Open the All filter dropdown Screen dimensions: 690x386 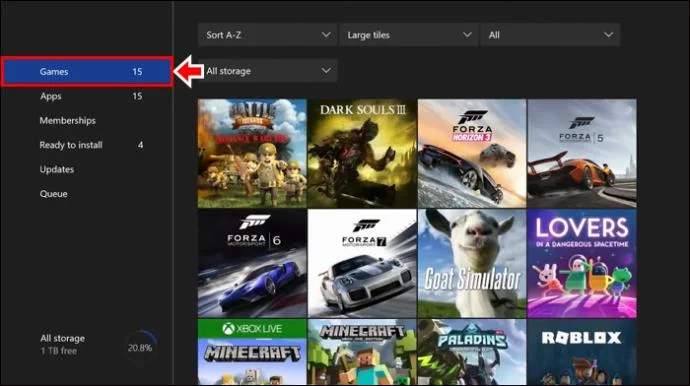click(550, 35)
